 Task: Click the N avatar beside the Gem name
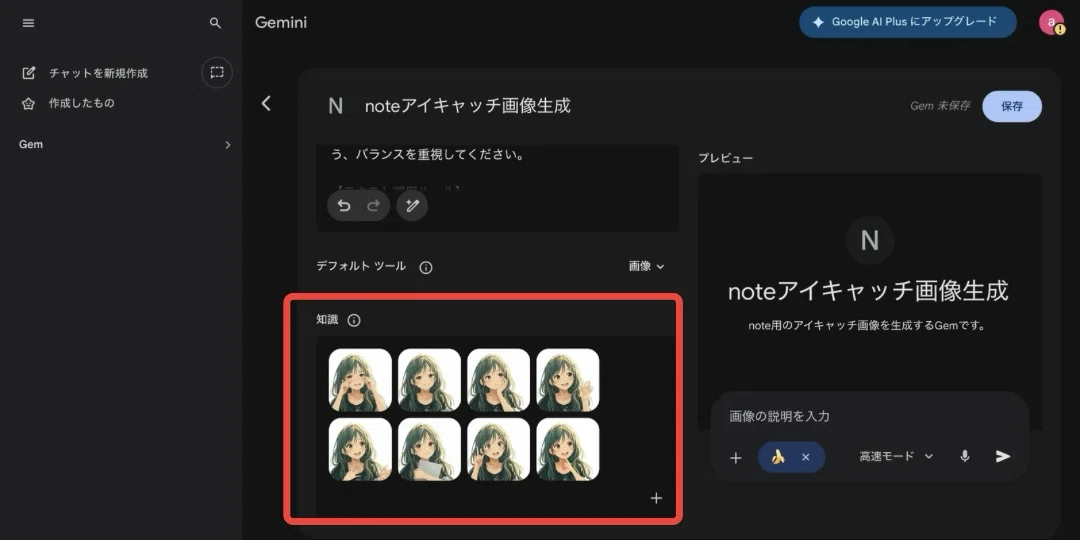click(x=335, y=106)
